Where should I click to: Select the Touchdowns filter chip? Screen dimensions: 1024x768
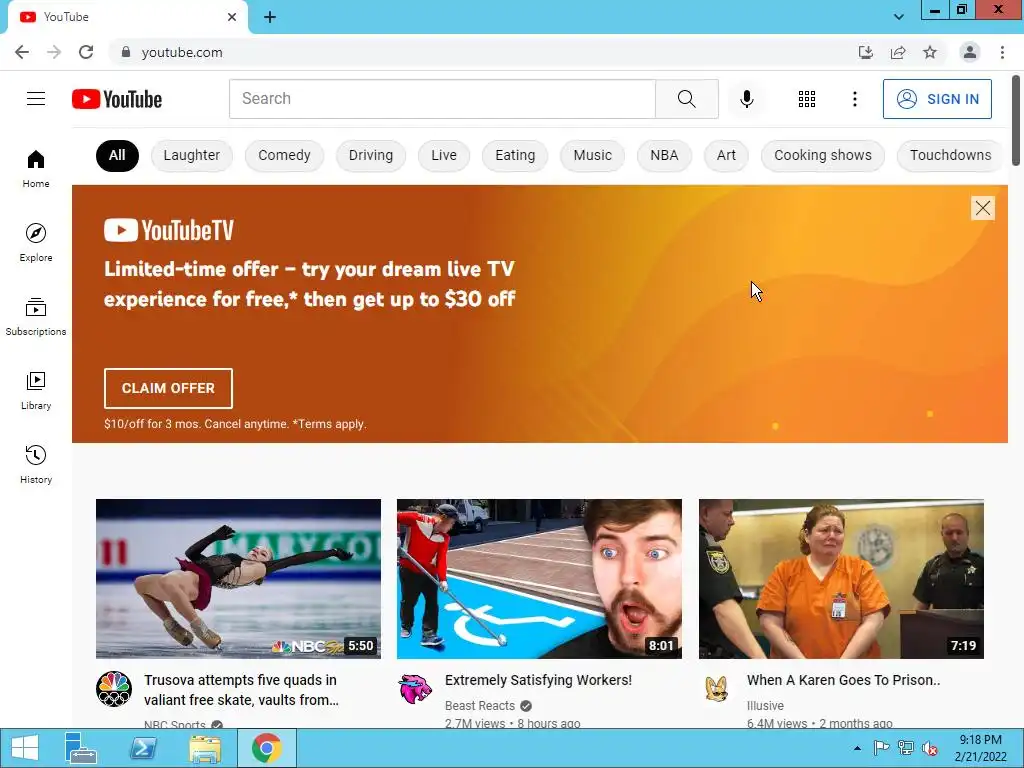tap(950, 155)
